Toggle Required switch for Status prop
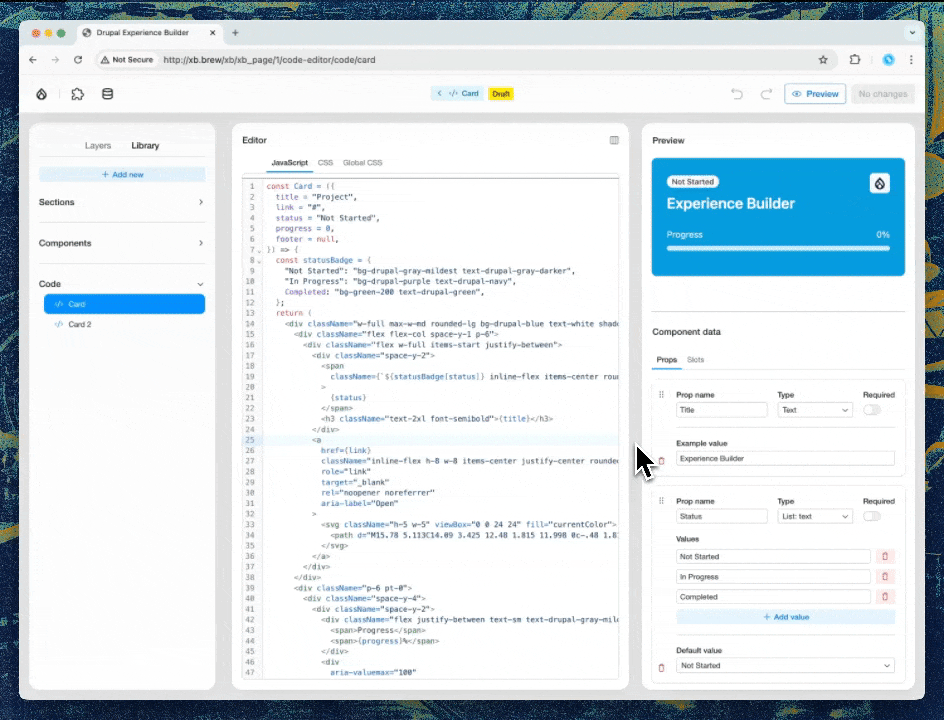The image size is (944, 720). click(x=872, y=517)
